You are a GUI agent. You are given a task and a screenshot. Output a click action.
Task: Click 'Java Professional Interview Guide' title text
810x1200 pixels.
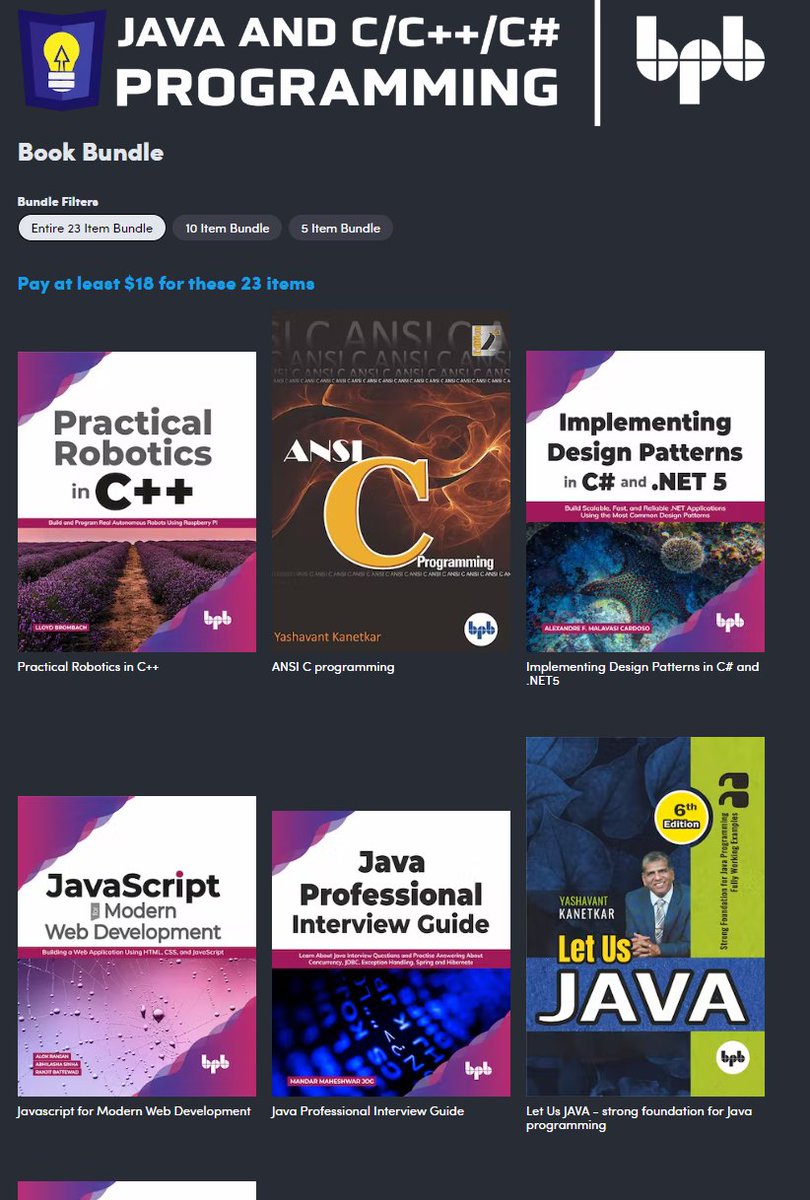368,1111
